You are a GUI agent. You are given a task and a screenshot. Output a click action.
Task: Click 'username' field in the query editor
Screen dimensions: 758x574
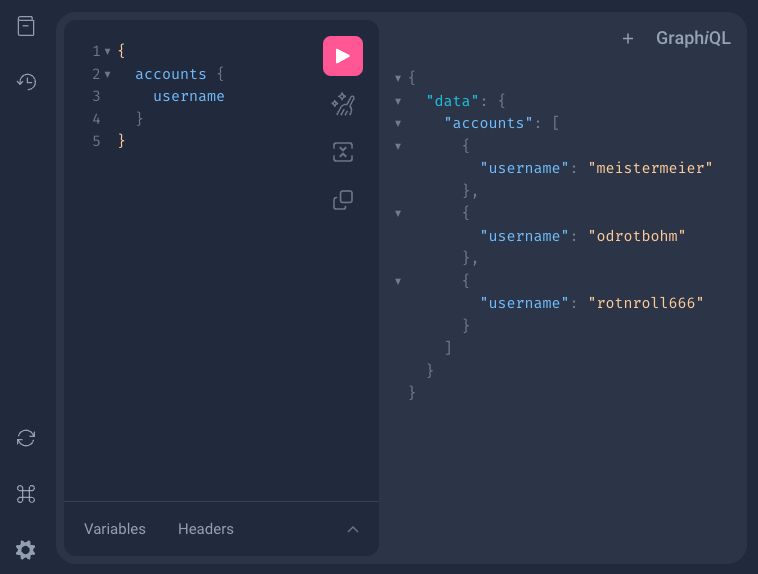pyautogui.click(x=189, y=96)
